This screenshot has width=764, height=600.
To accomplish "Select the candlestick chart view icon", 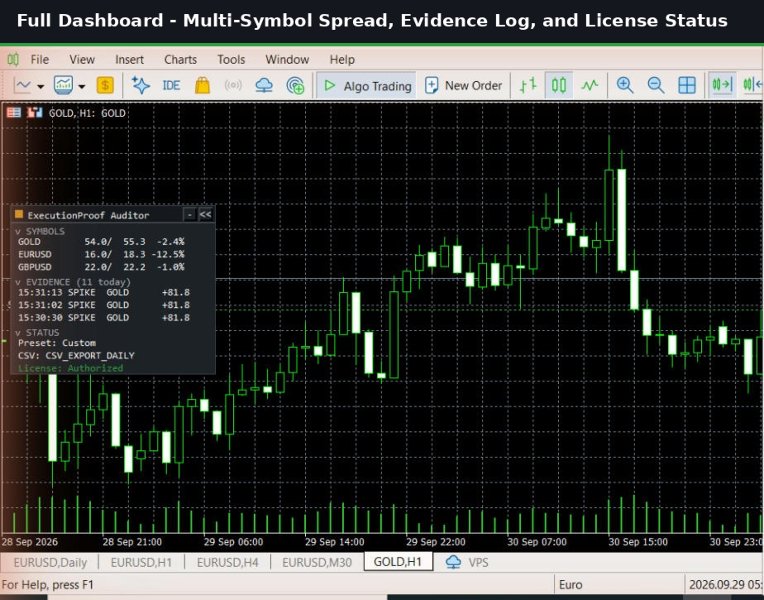I will coord(558,85).
